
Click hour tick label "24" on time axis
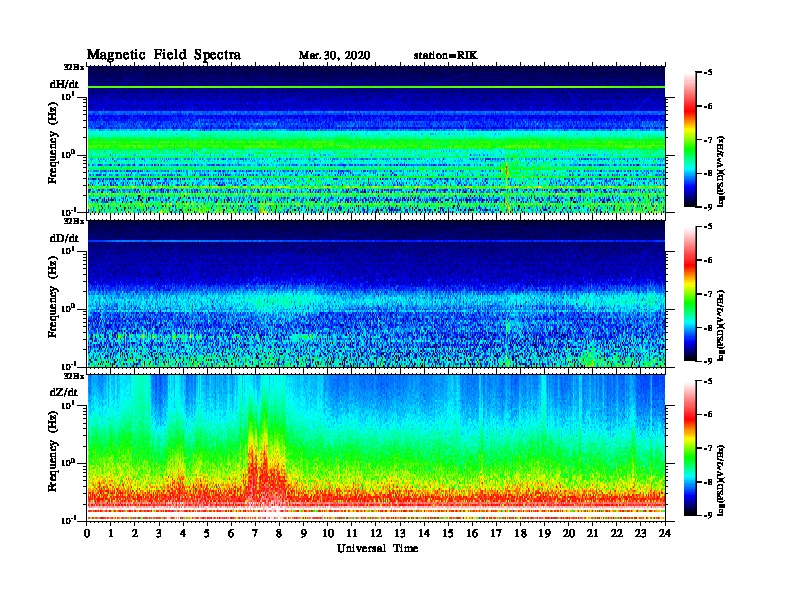coord(665,534)
